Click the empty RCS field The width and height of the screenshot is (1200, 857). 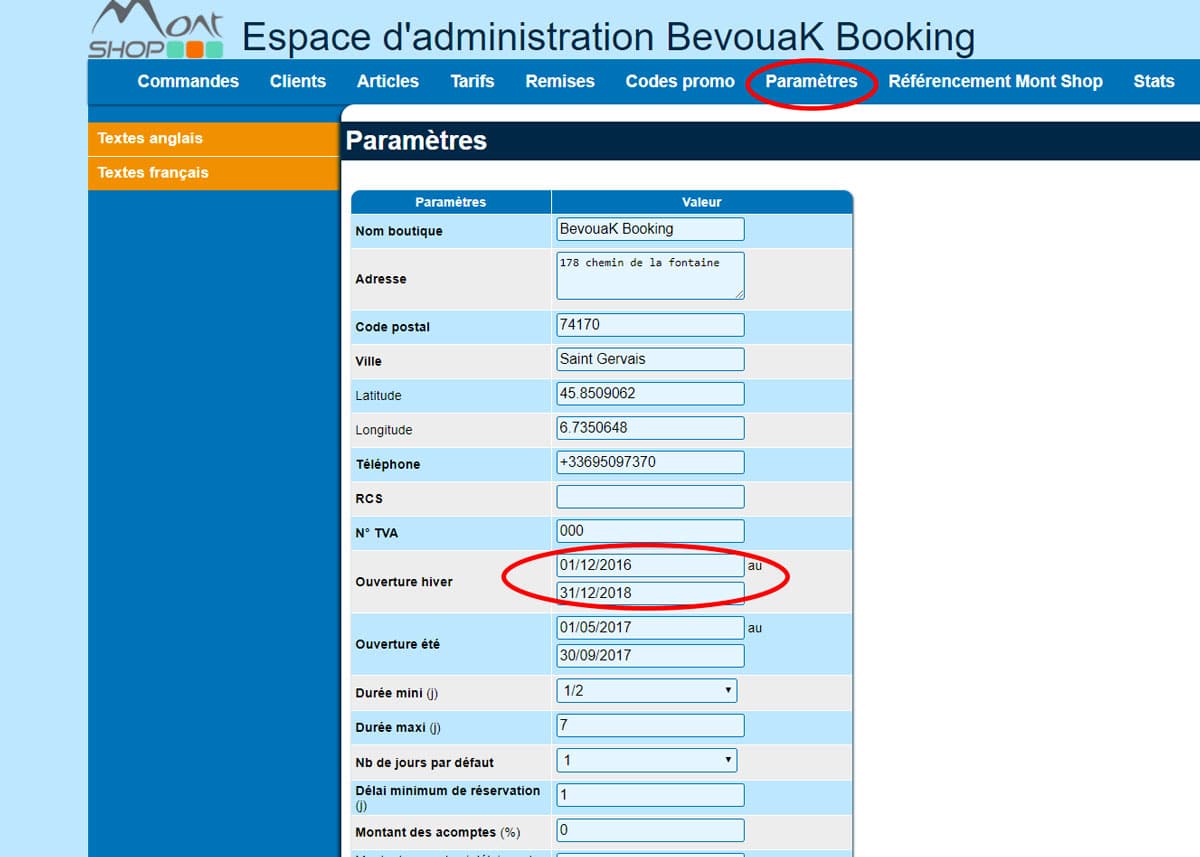(x=650, y=497)
